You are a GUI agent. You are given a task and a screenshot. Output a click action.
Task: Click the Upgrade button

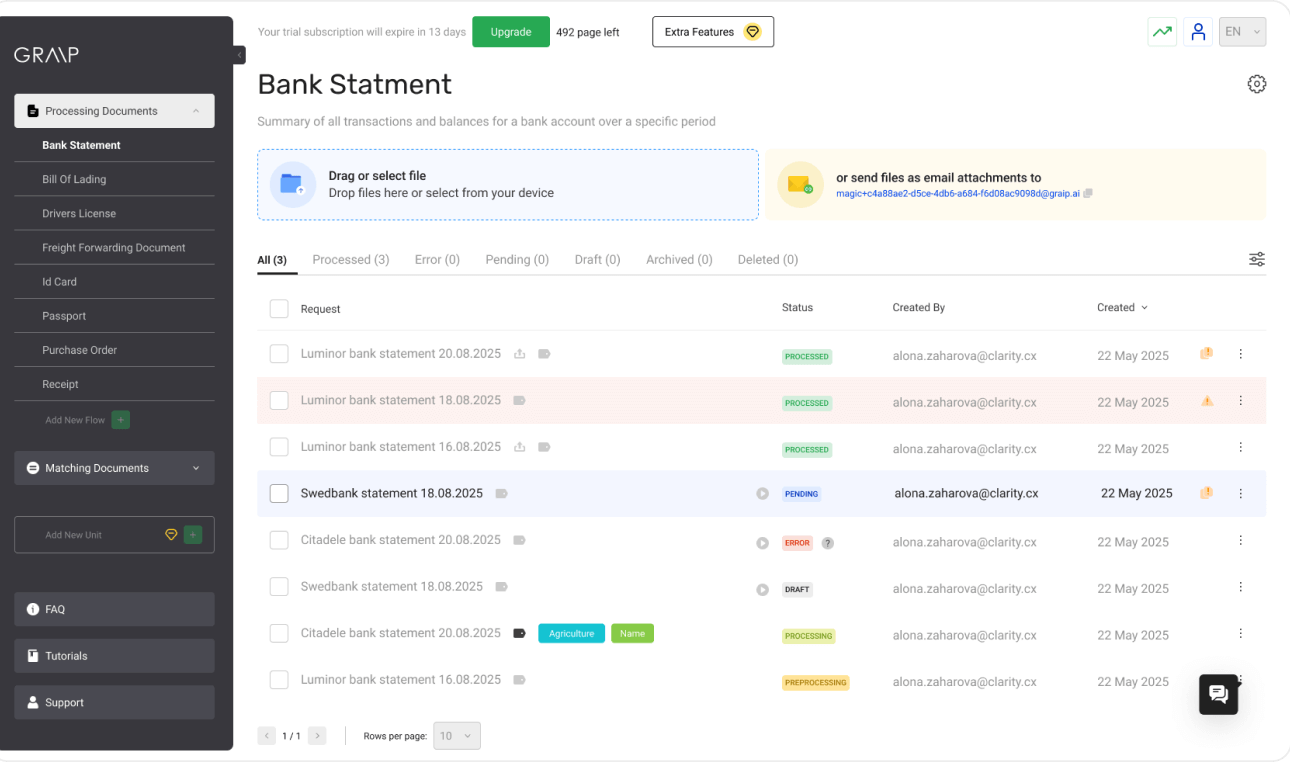pyautogui.click(x=510, y=31)
